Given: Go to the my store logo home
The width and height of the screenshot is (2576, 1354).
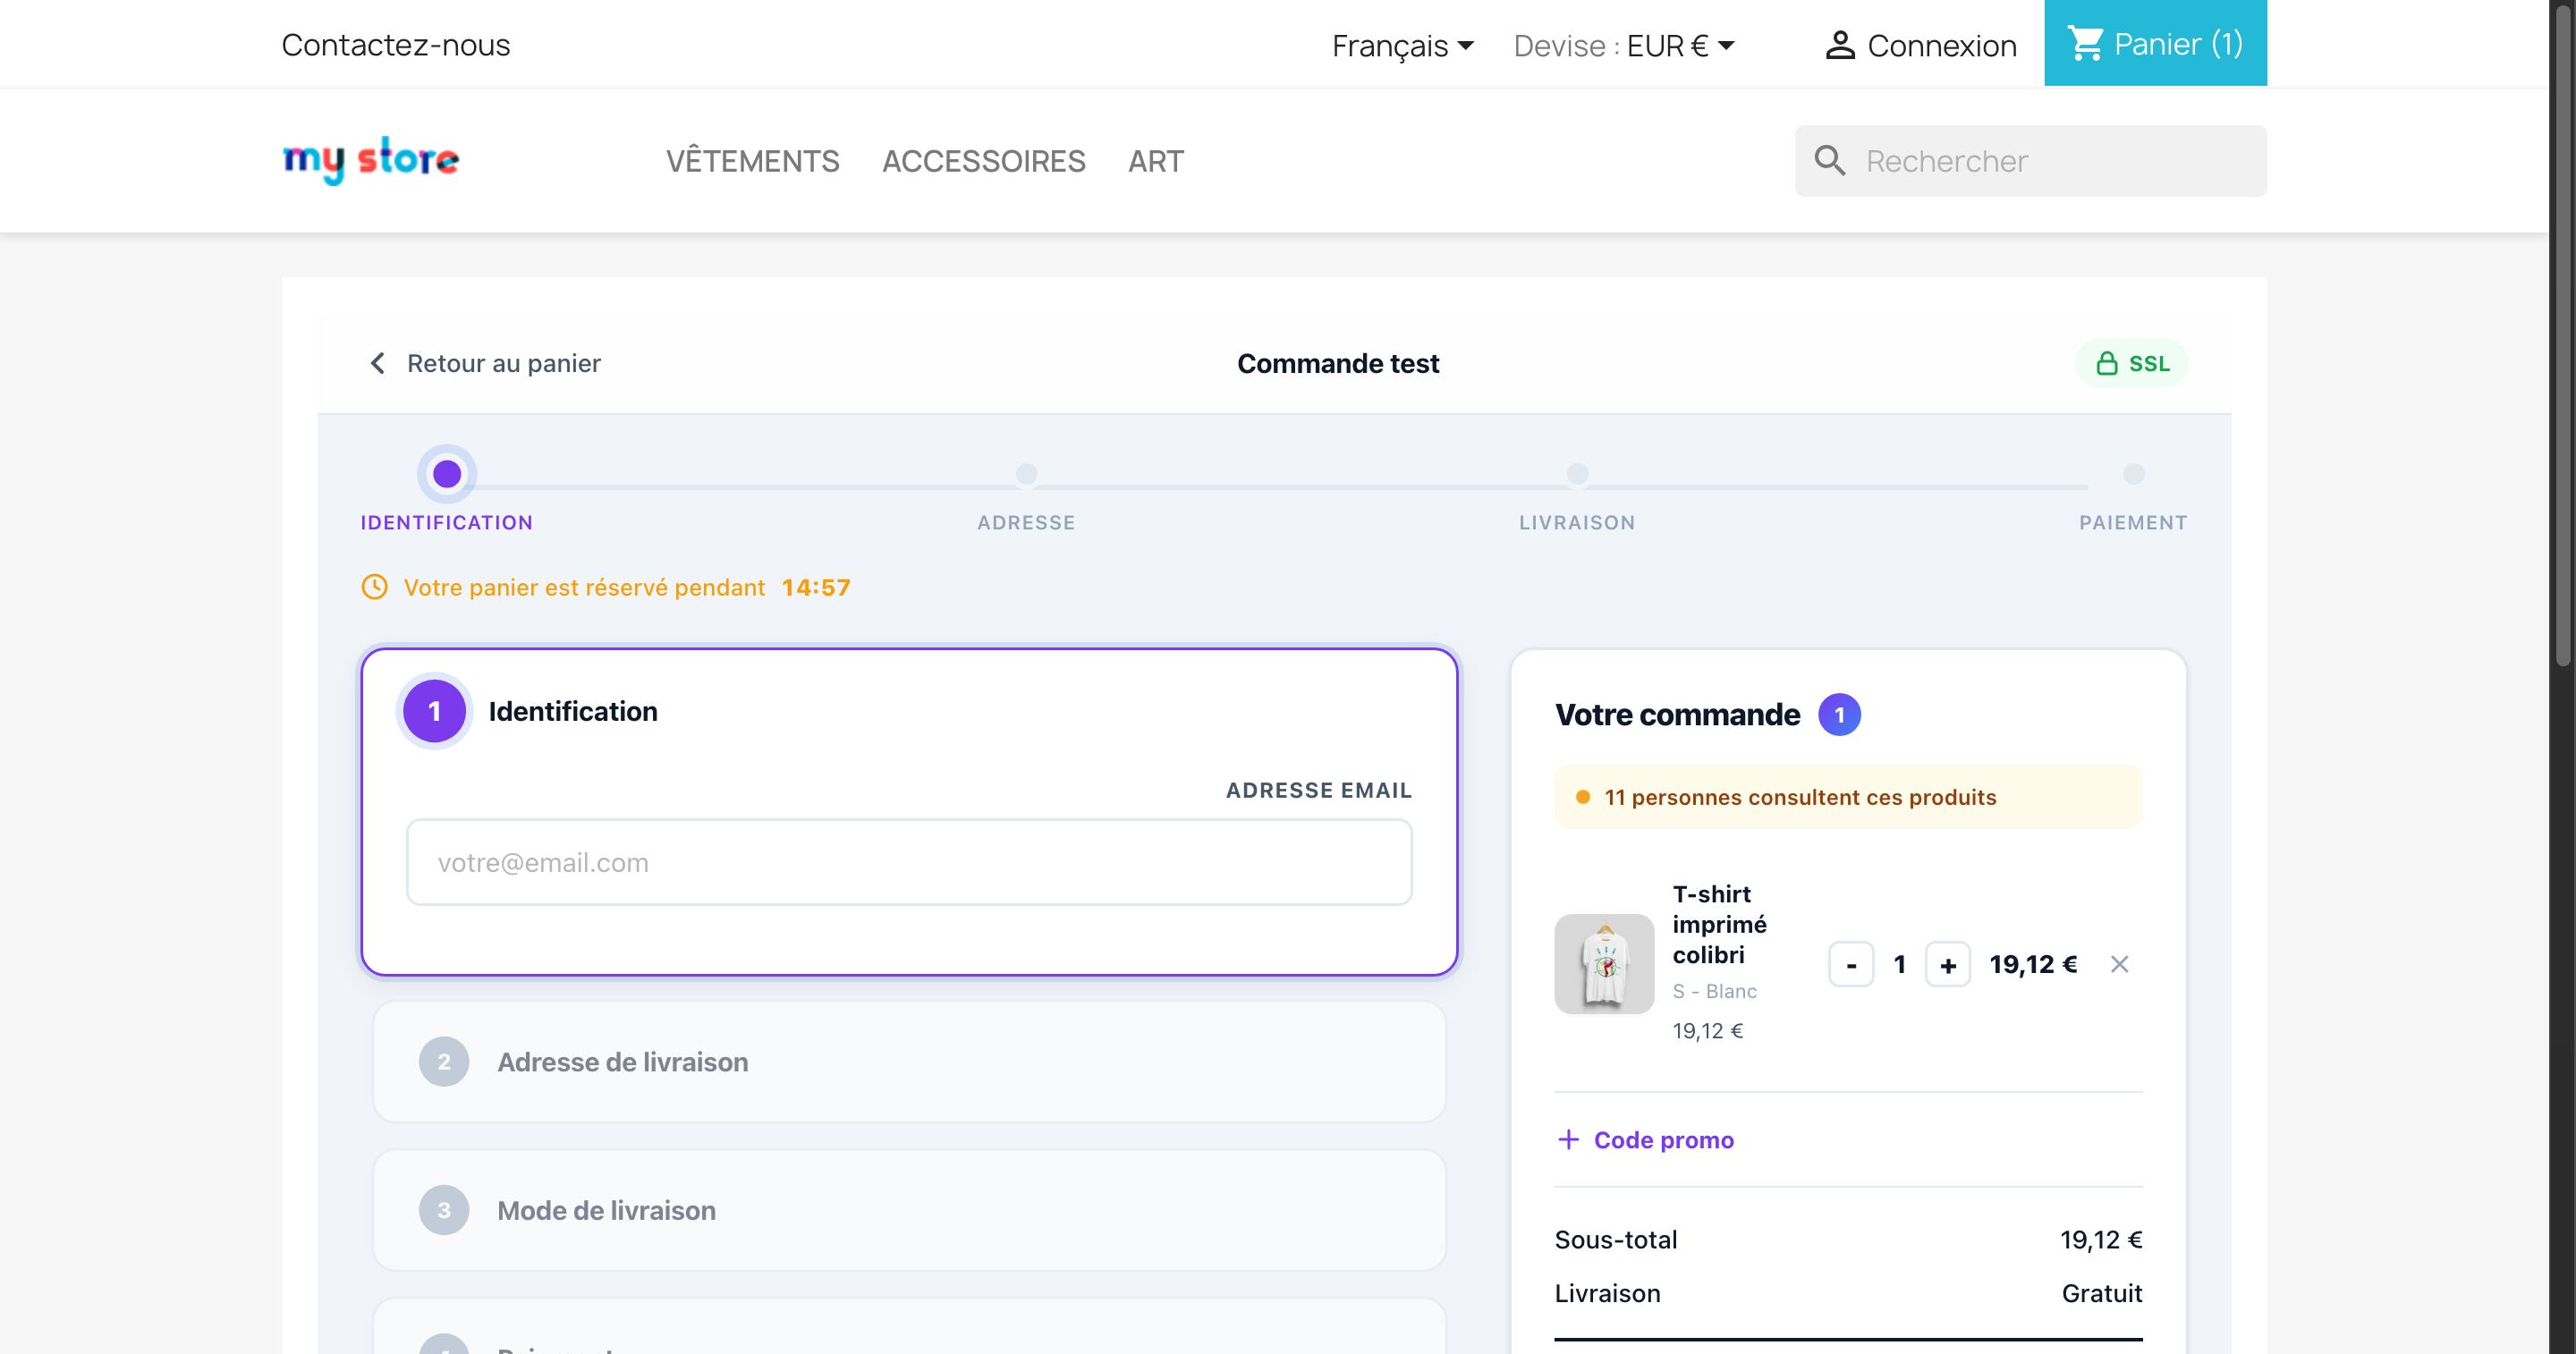Looking at the screenshot, I should click(371, 160).
